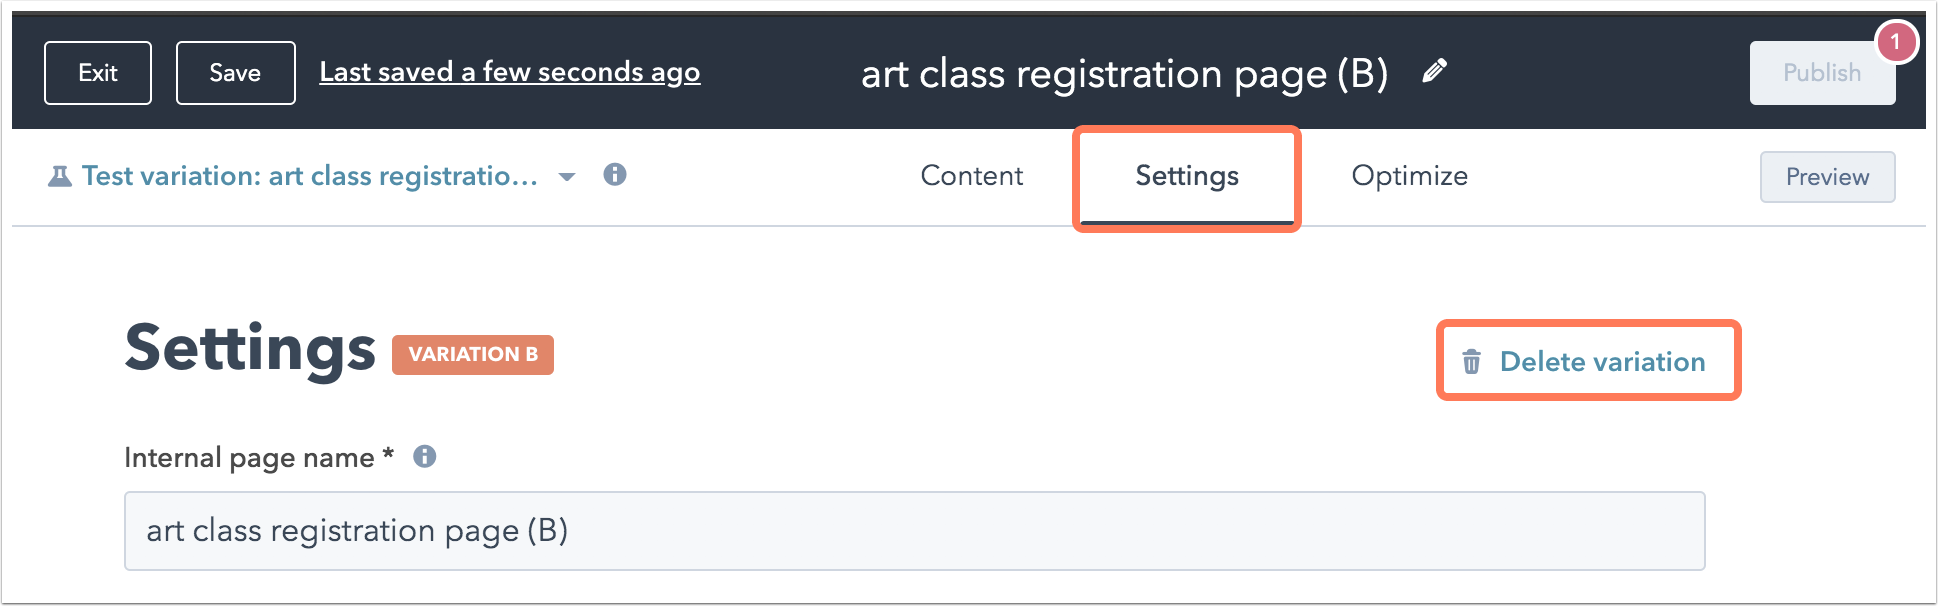Viewport: 1938px width, 606px height.
Task: Open the Test variation: art class registration selector
Action: coord(310,176)
